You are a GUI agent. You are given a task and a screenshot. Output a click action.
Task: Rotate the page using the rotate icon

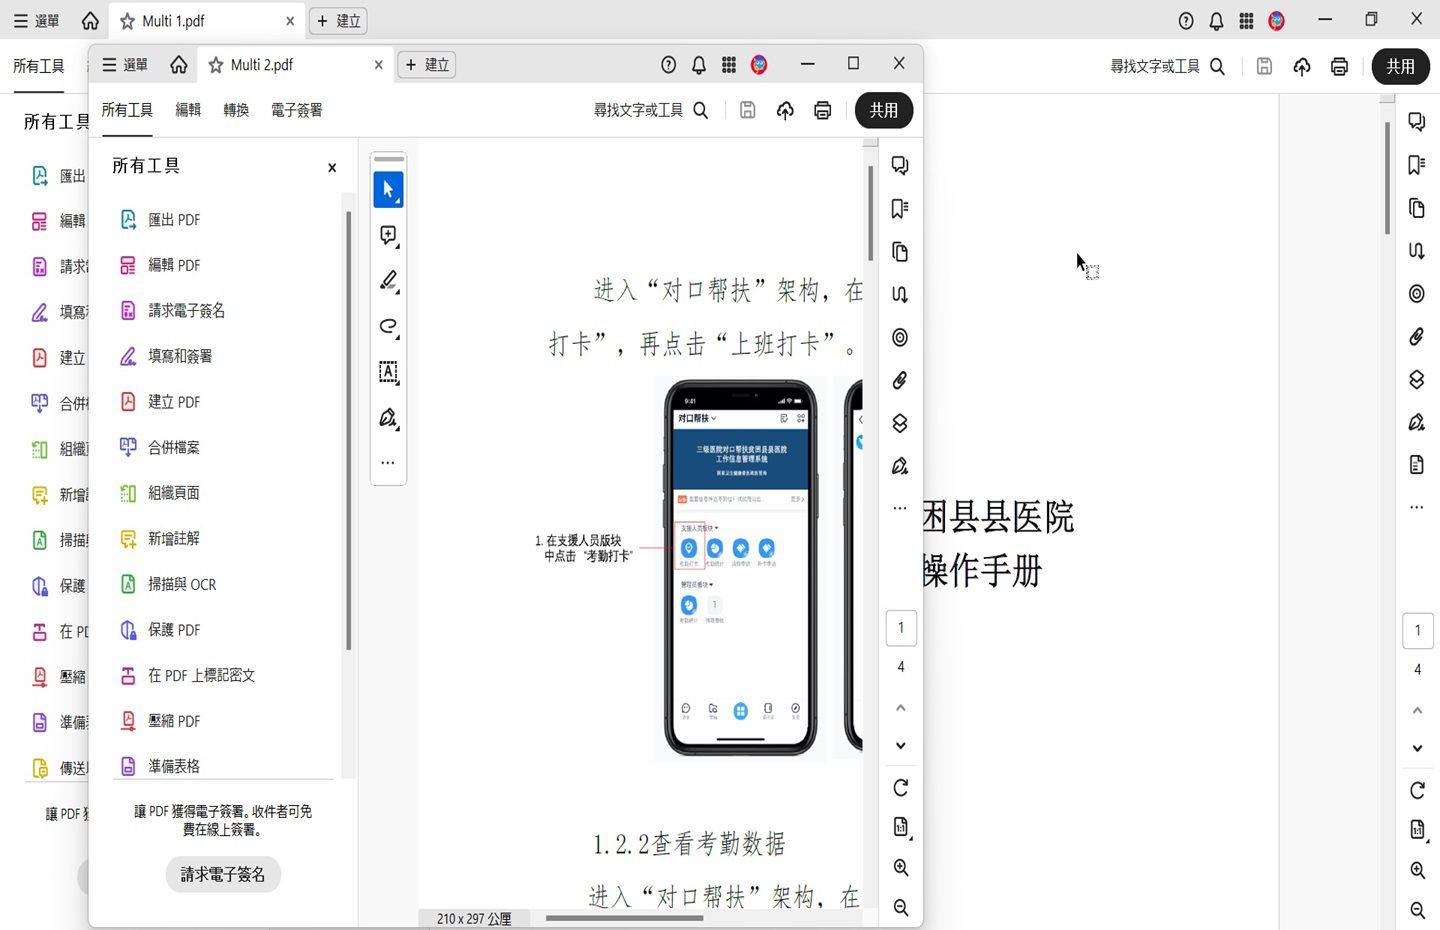[x=900, y=787]
